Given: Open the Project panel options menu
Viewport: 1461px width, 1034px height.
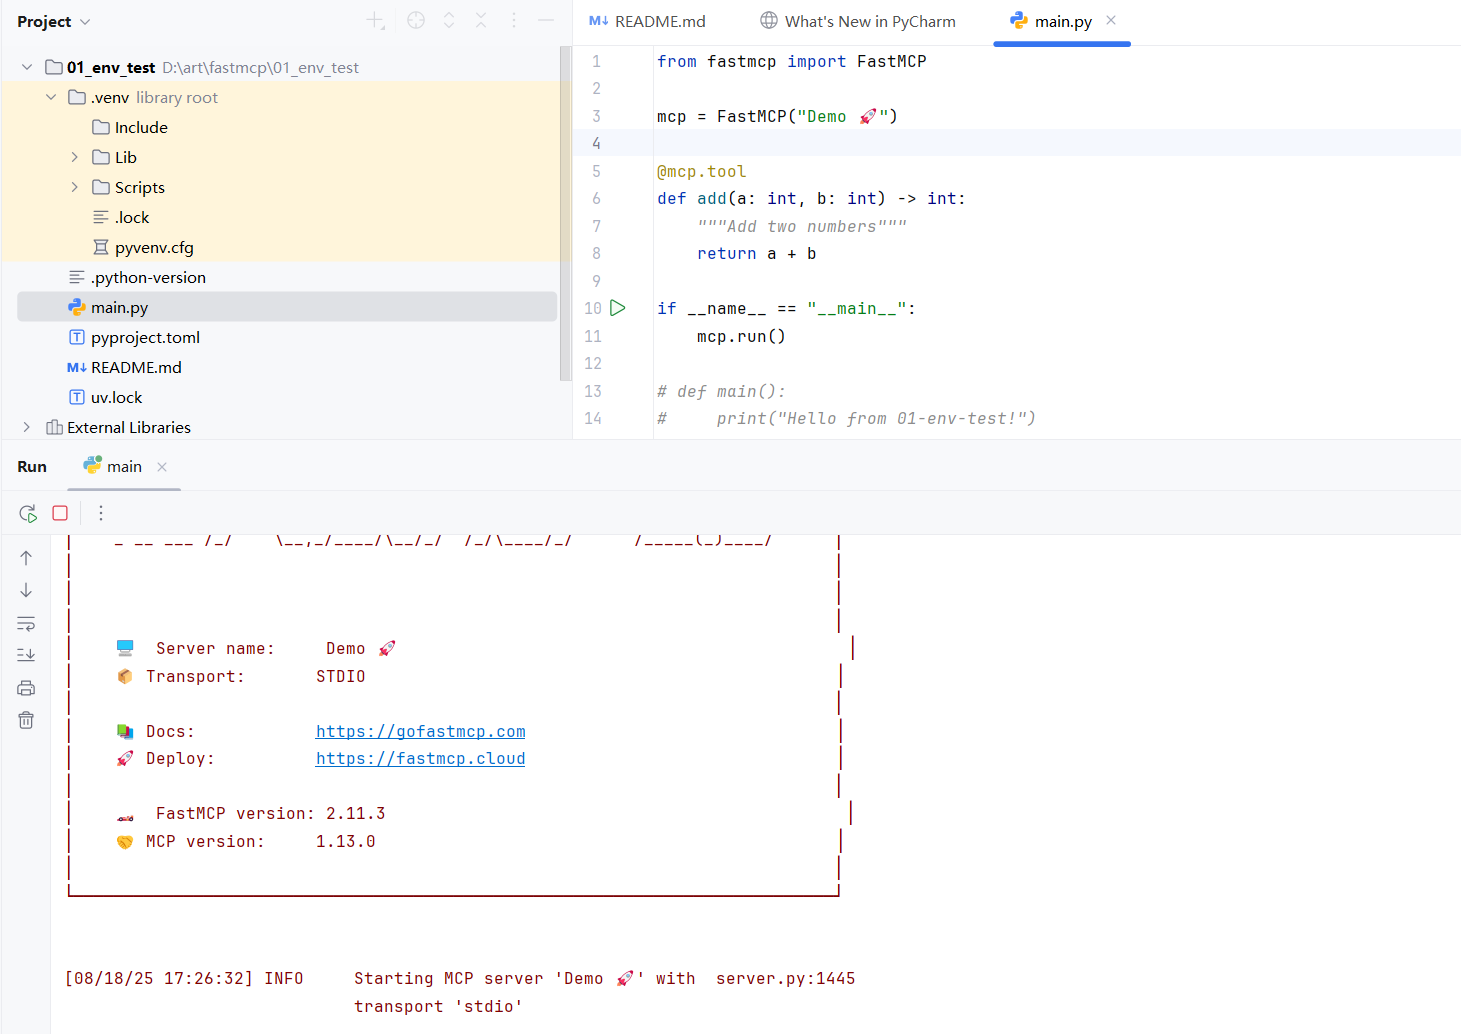Looking at the screenshot, I should point(514,20).
